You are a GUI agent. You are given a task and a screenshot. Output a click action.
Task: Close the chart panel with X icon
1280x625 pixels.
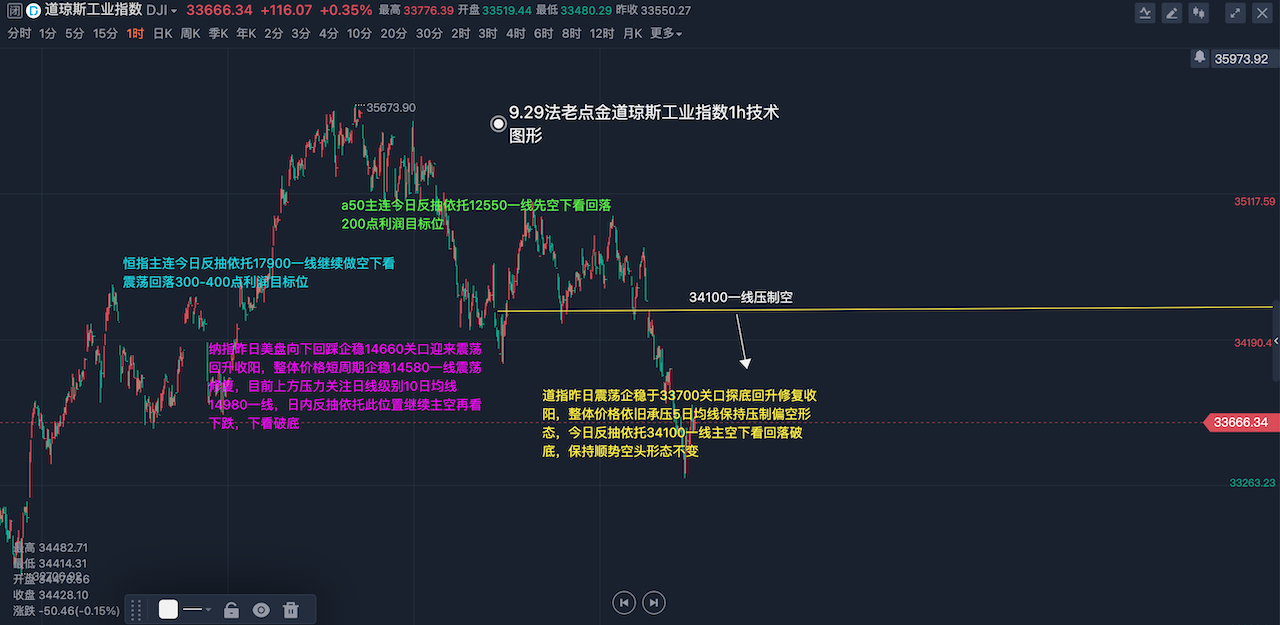[x=1262, y=12]
